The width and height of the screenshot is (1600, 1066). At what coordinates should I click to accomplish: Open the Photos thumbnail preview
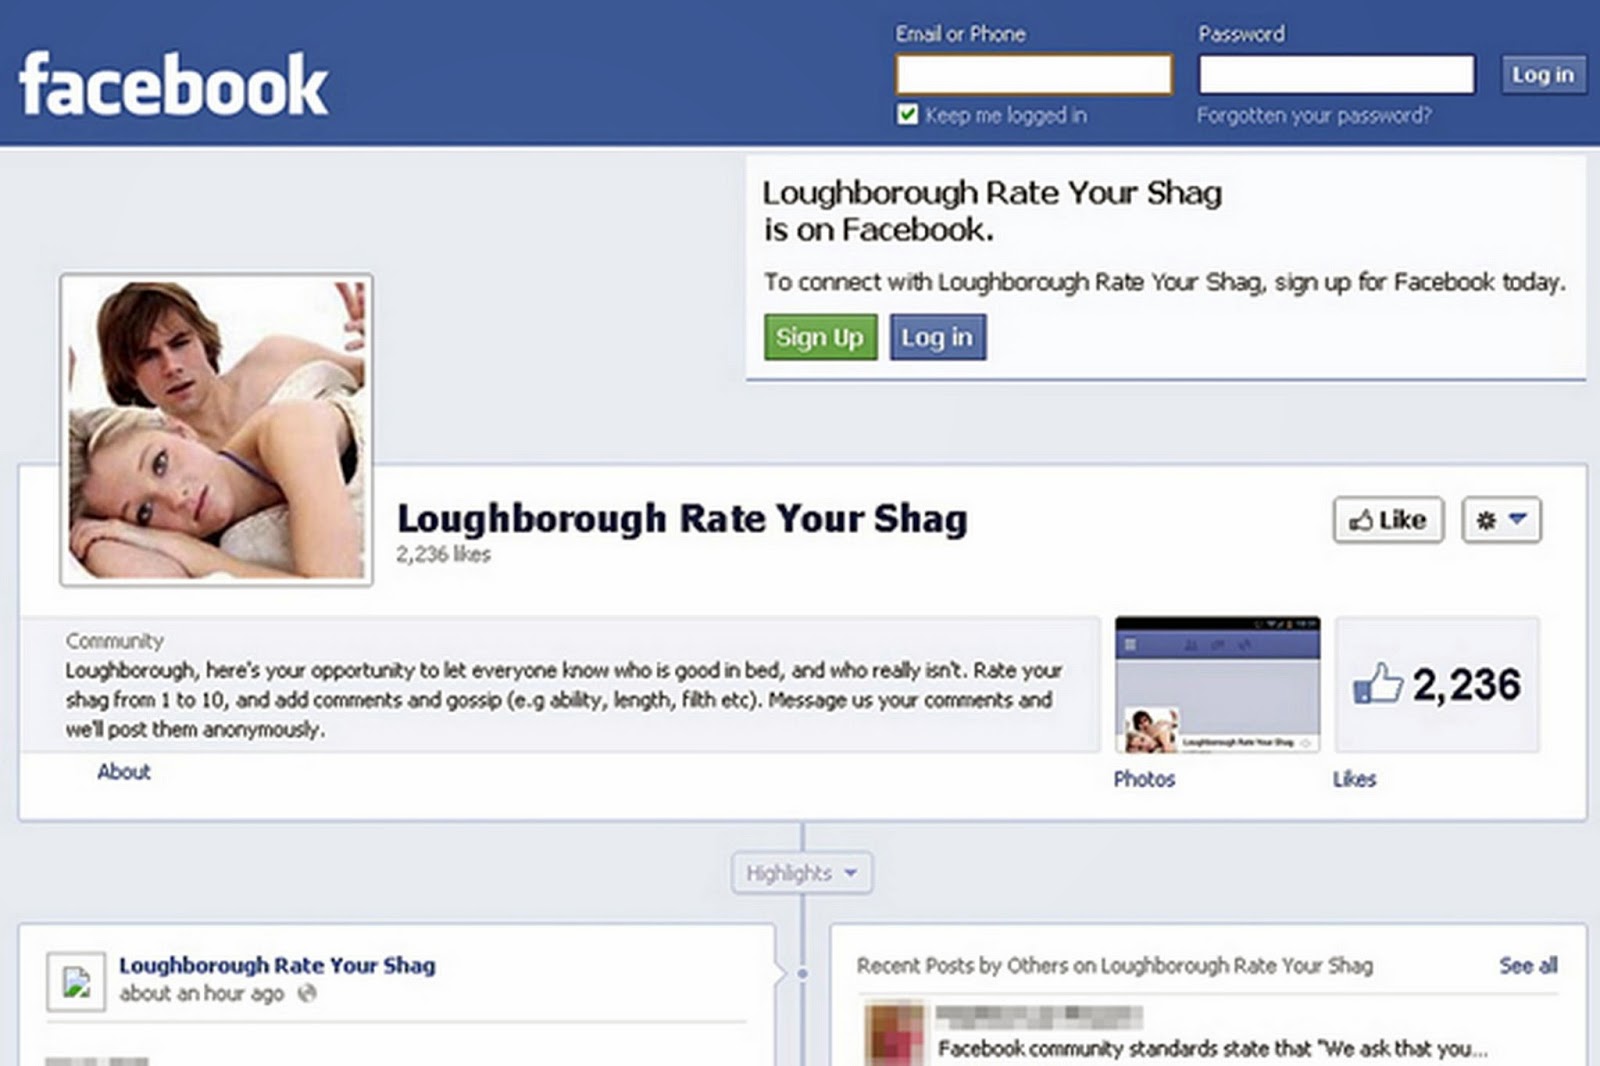[1217, 684]
